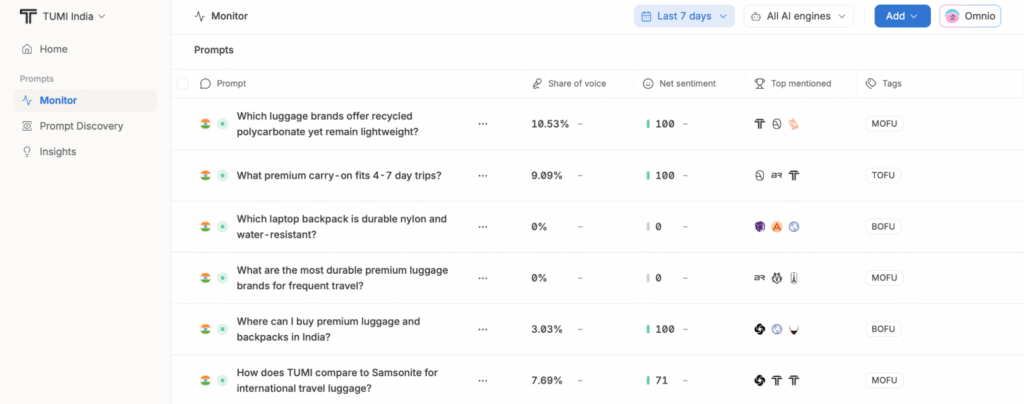1024x404 pixels.
Task: Open more options for premium carry-on prompt
Action: pos(483,176)
